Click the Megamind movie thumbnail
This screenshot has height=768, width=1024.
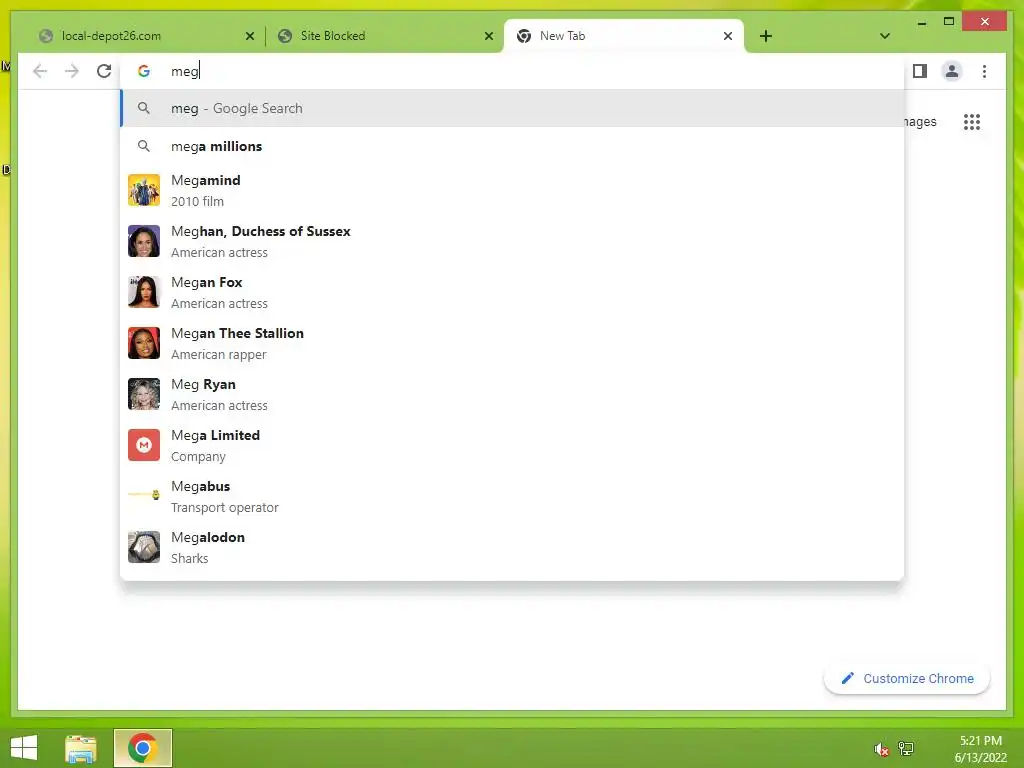(x=144, y=190)
